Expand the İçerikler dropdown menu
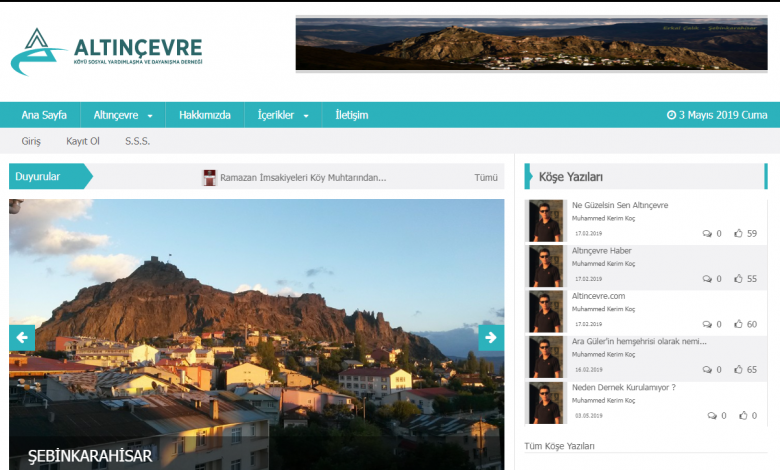780x470 pixels. (283, 115)
